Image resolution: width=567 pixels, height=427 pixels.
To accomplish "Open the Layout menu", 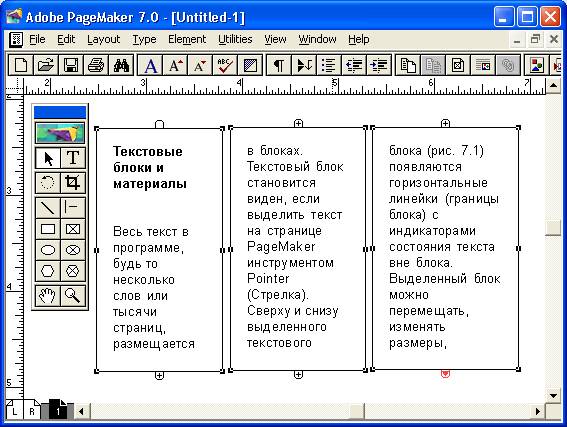I will 103,39.
